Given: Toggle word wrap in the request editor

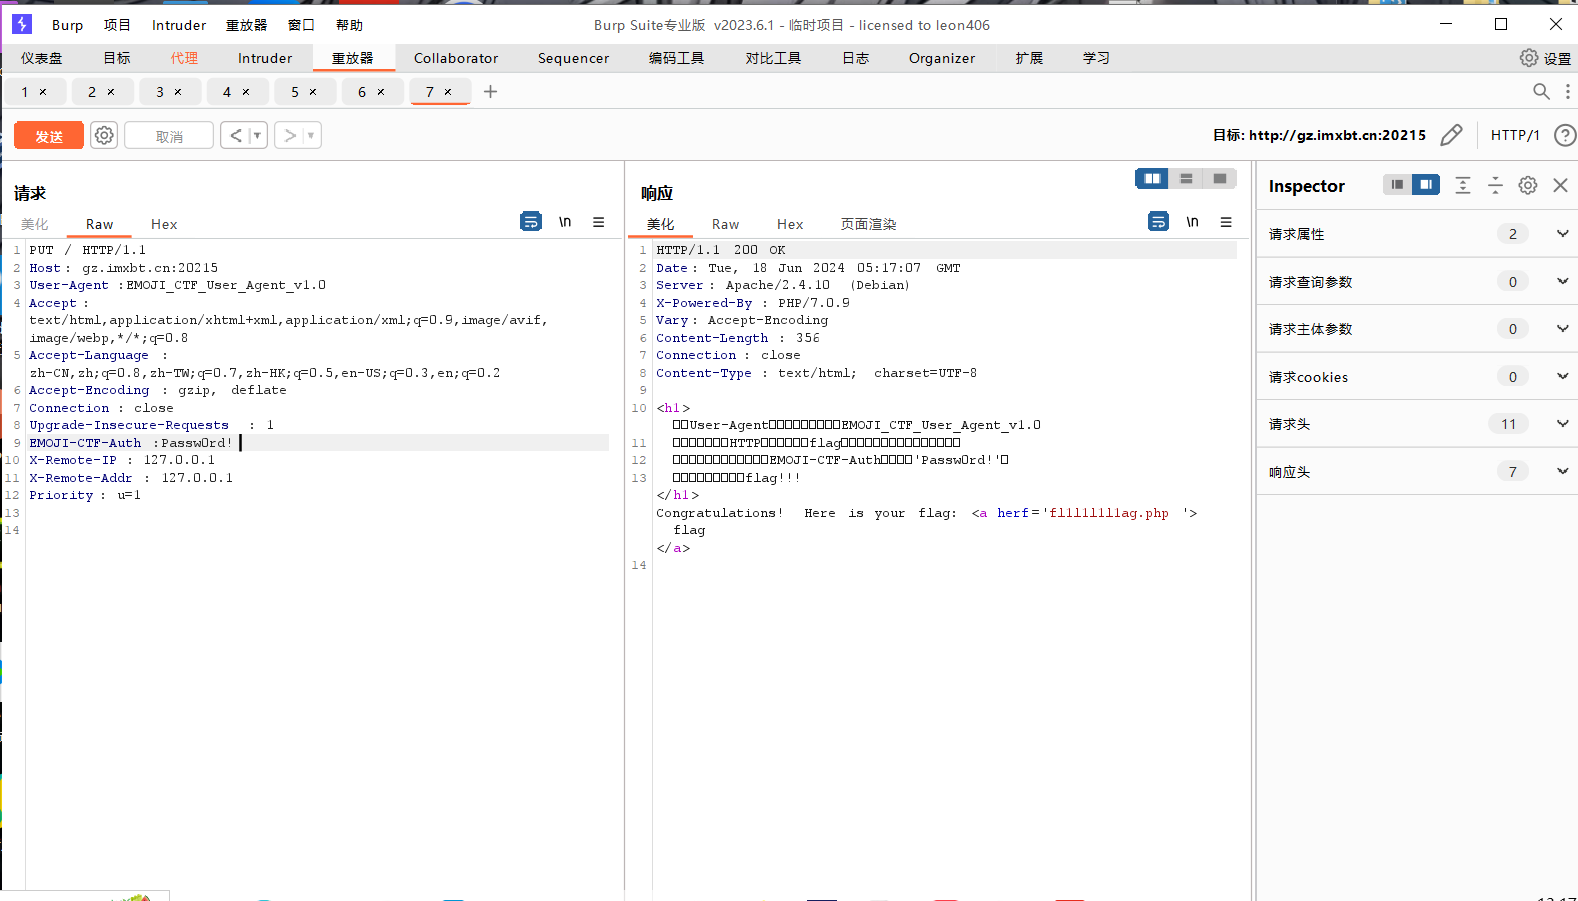Looking at the screenshot, I should click(x=531, y=222).
